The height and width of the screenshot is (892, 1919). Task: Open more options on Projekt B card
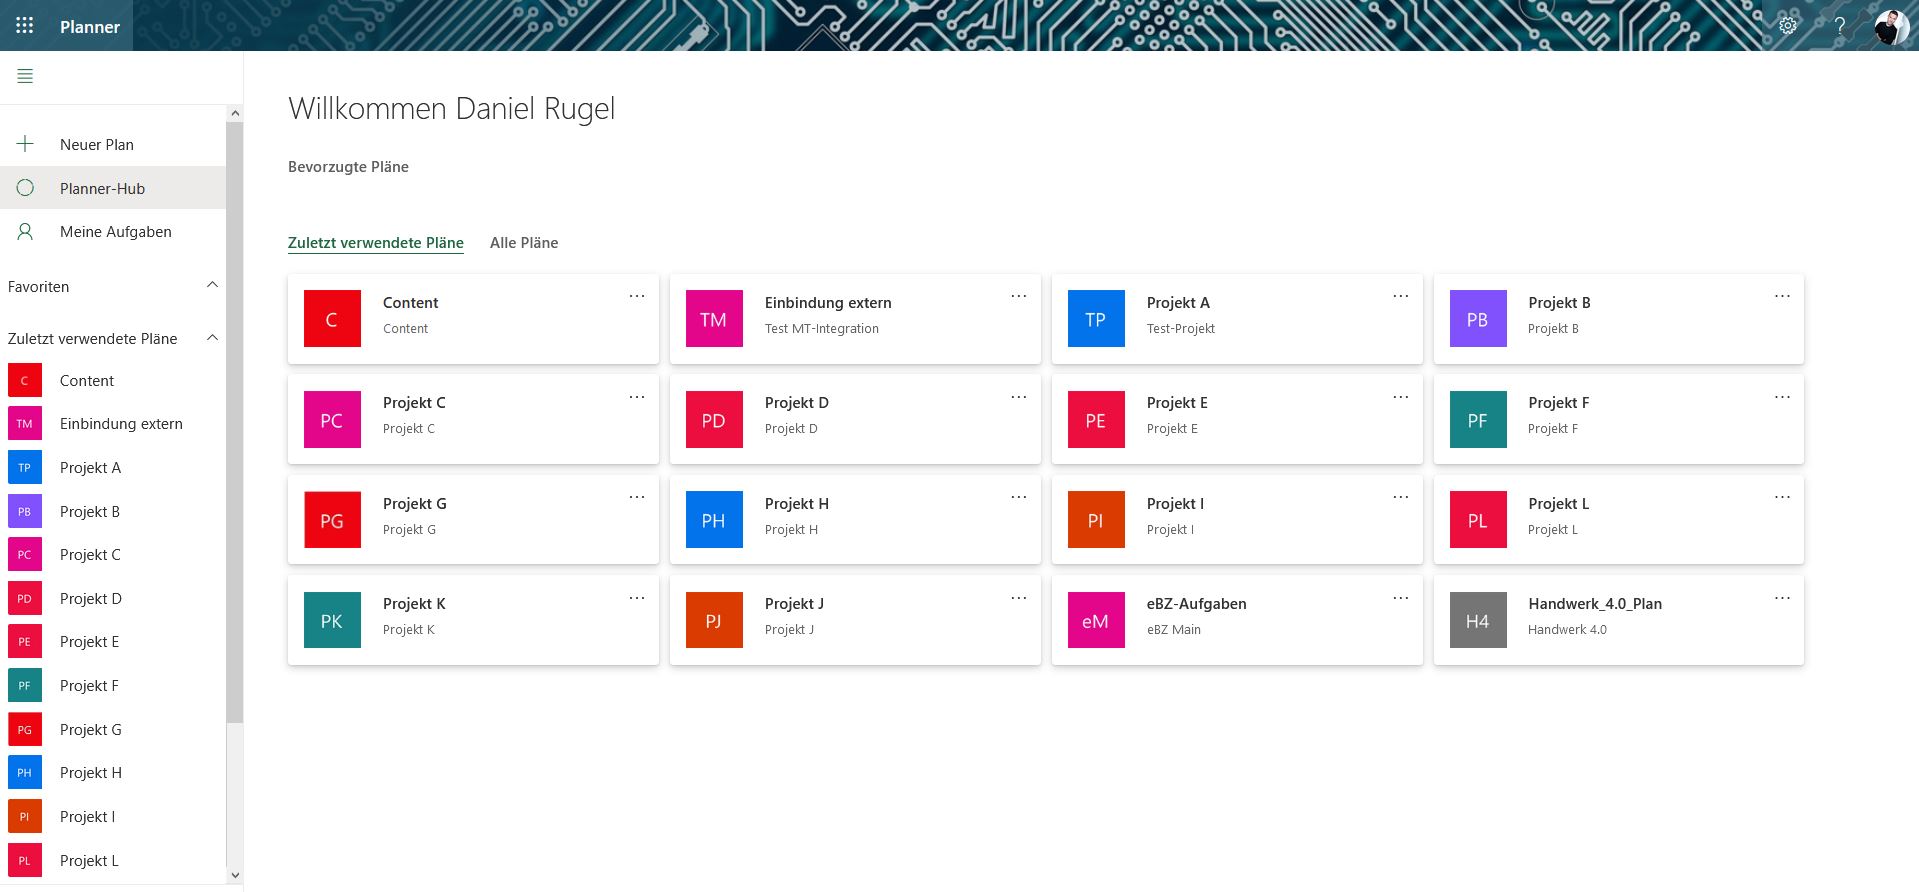[x=1783, y=296]
